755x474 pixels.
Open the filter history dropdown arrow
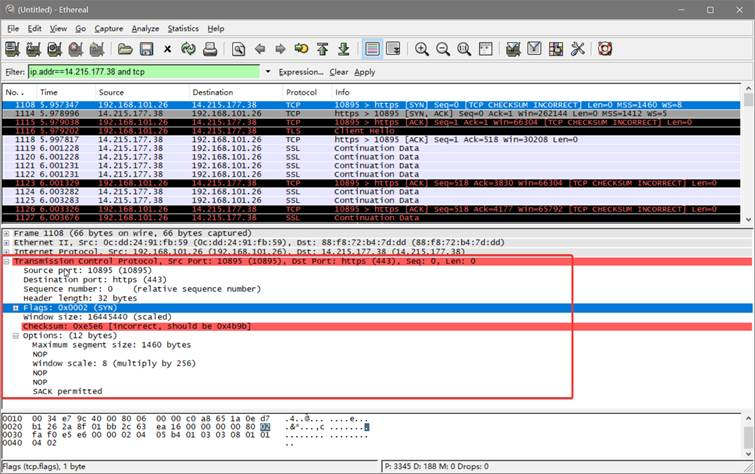click(268, 72)
